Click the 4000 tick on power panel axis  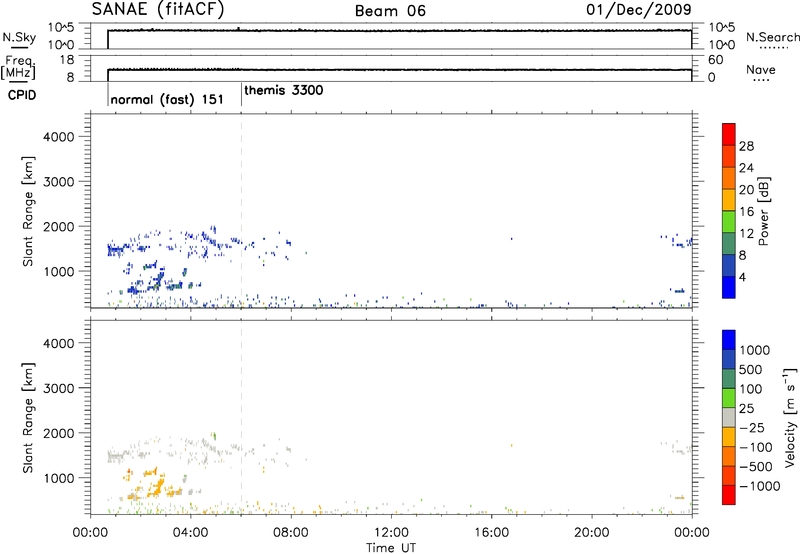59,137
